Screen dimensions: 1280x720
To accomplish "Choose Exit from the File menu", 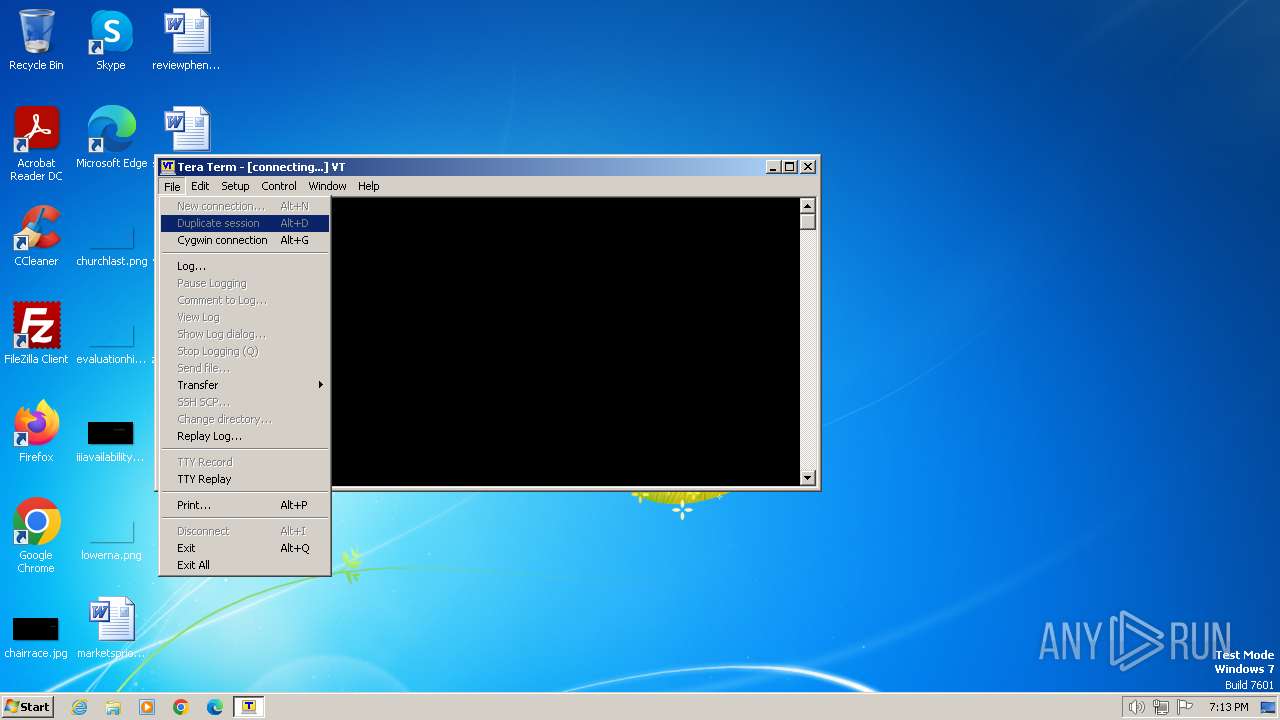I will tap(245, 548).
